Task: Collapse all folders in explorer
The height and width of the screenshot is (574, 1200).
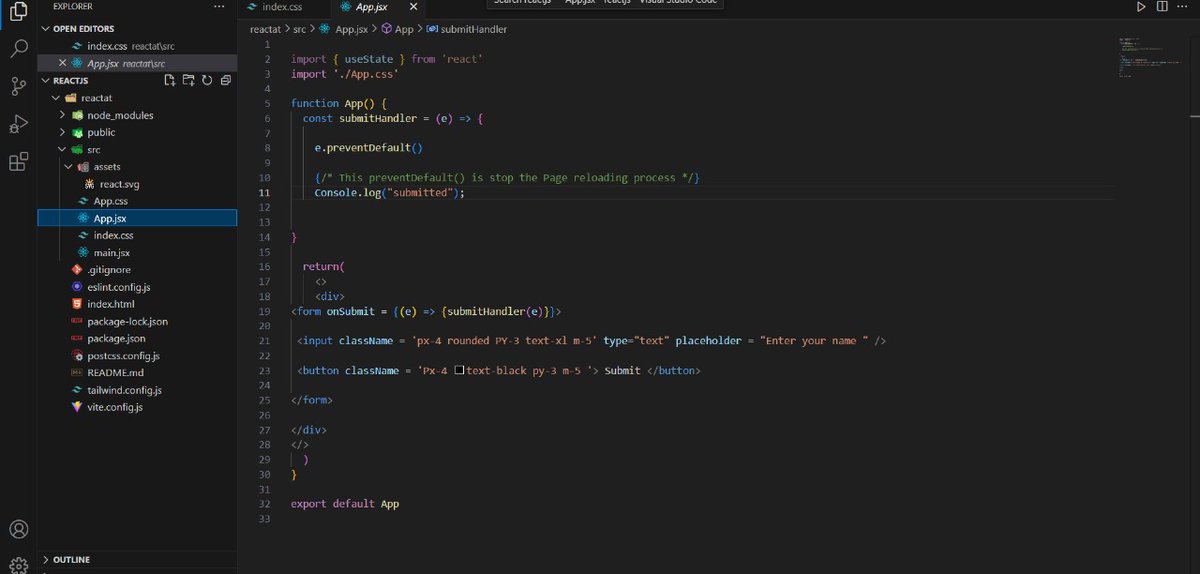Action: pos(225,80)
